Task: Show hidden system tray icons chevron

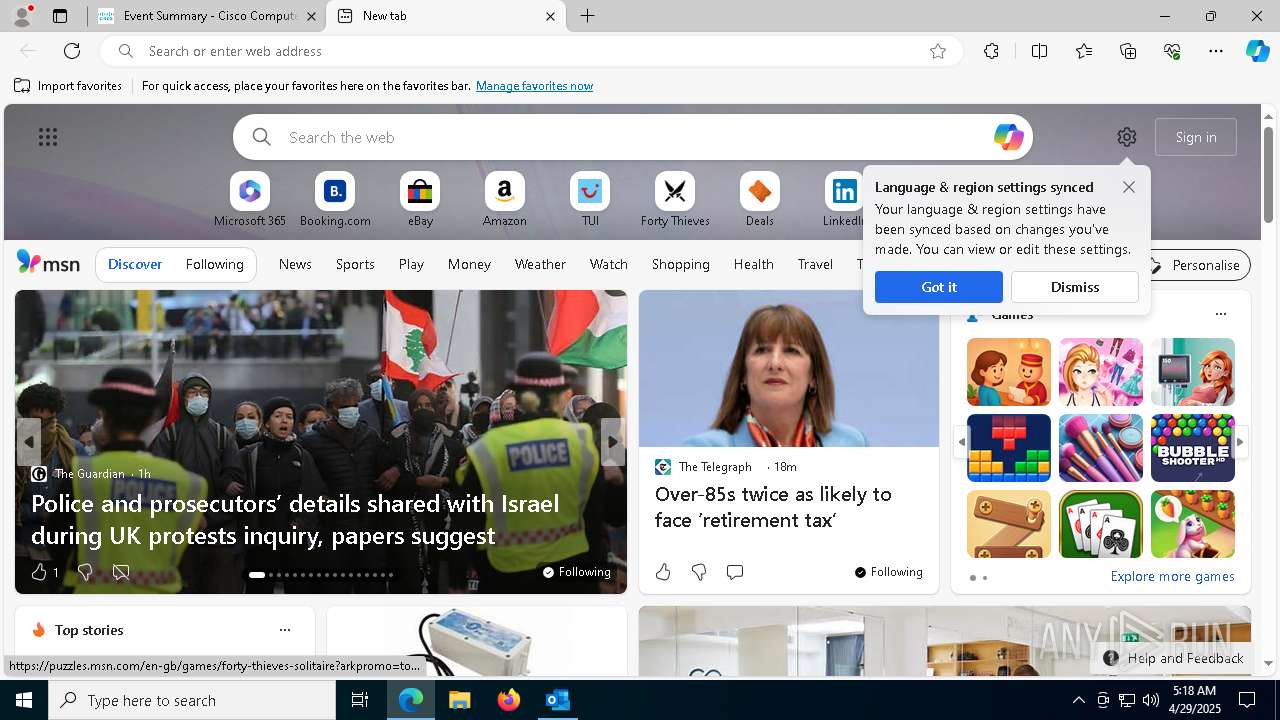Action: pyautogui.click(x=1078, y=700)
